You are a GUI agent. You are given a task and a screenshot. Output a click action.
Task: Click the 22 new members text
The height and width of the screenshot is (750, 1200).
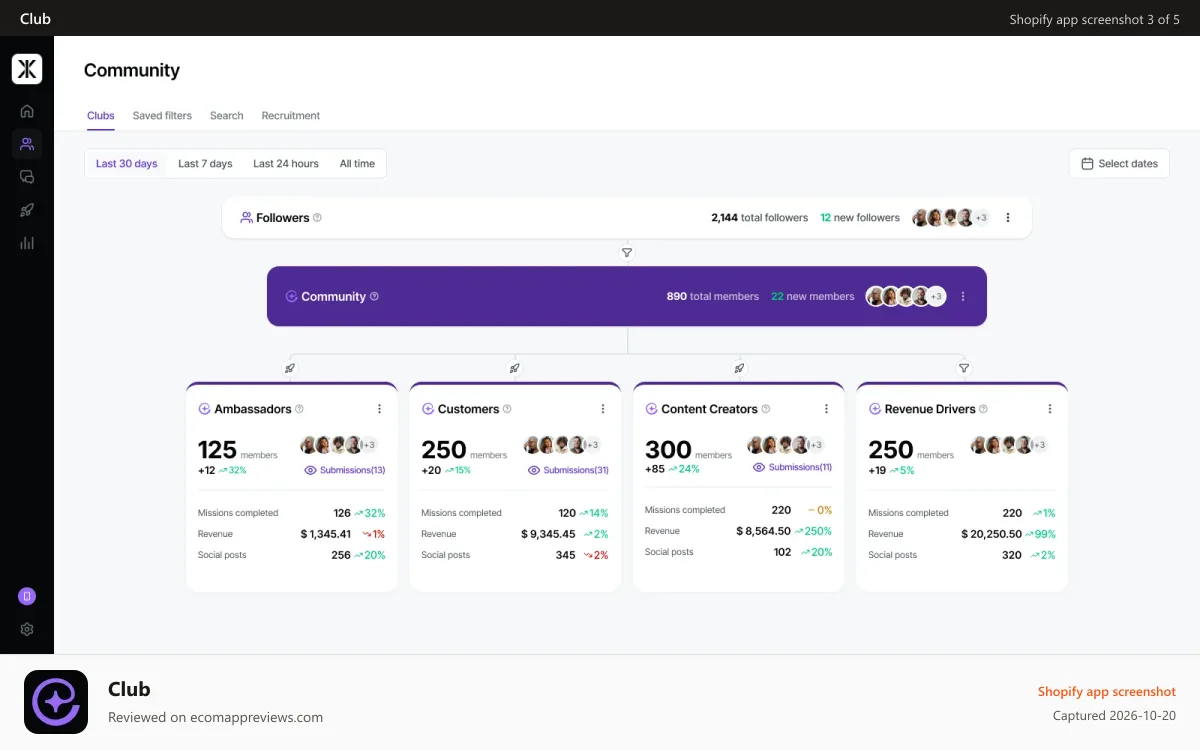coord(813,296)
